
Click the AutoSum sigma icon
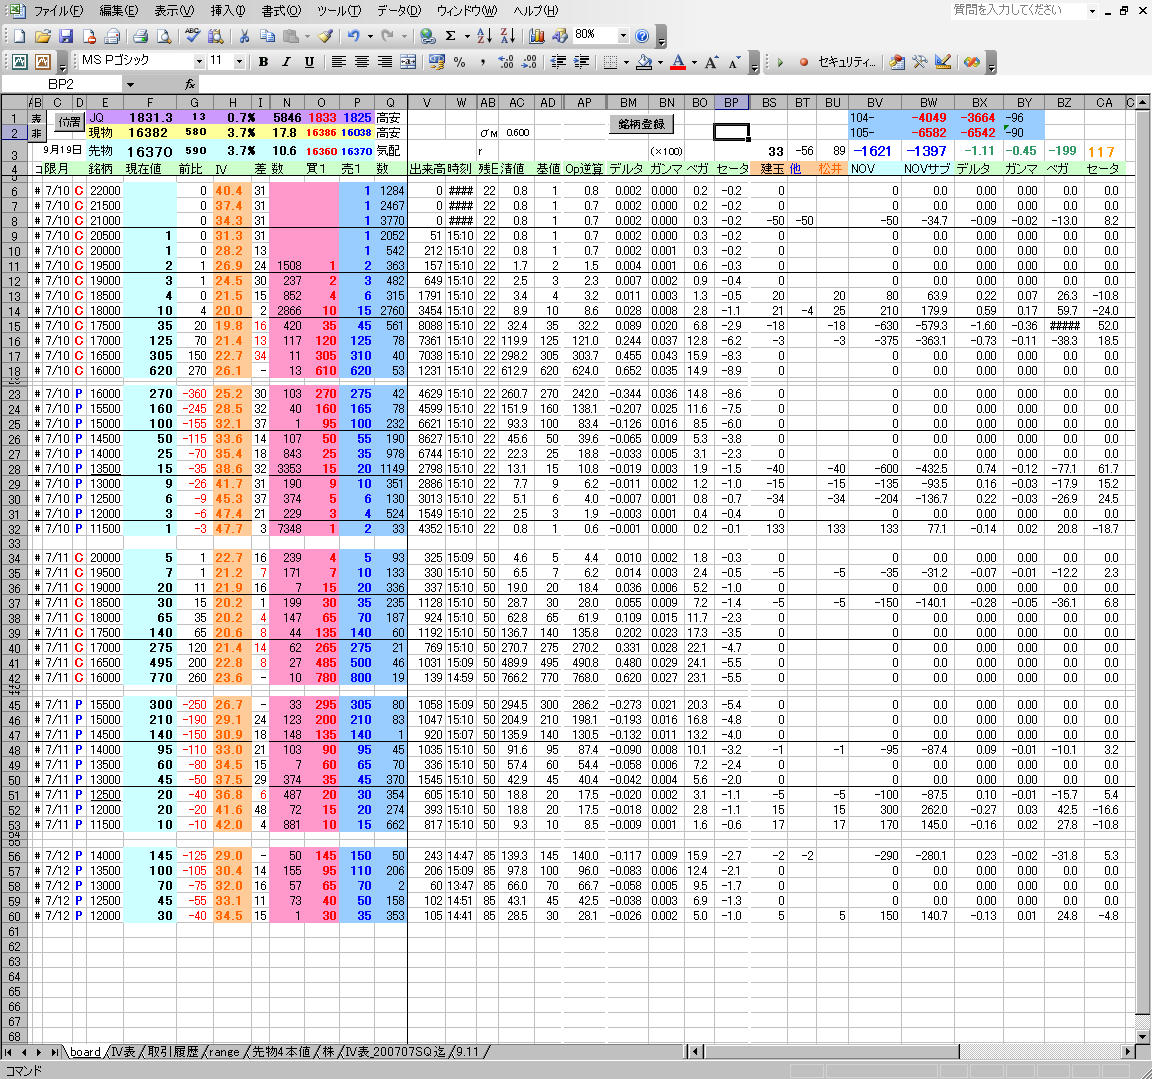pos(450,36)
